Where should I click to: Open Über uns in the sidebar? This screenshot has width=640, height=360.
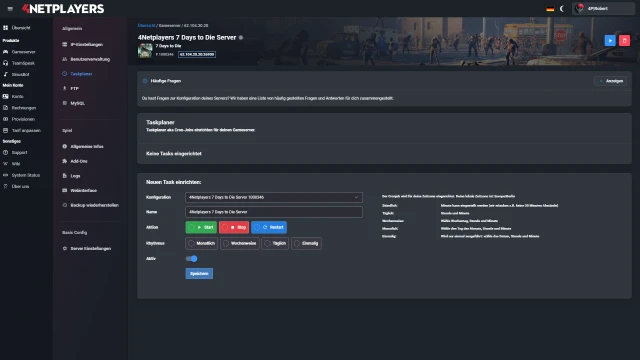click(x=16, y=186)
